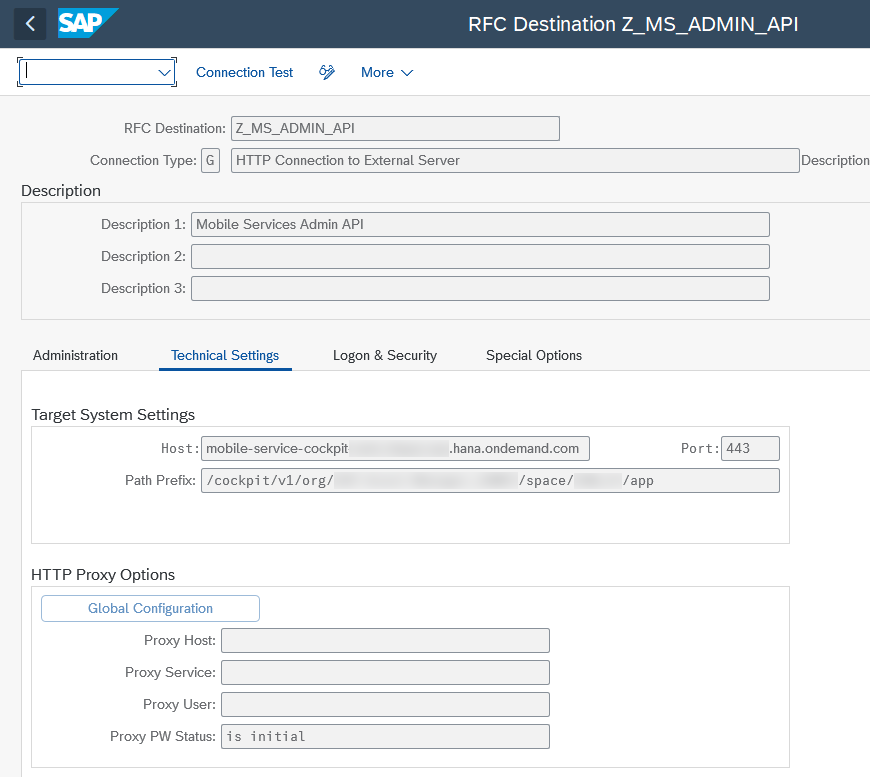Switch to the Administration tab

[75, 355]
